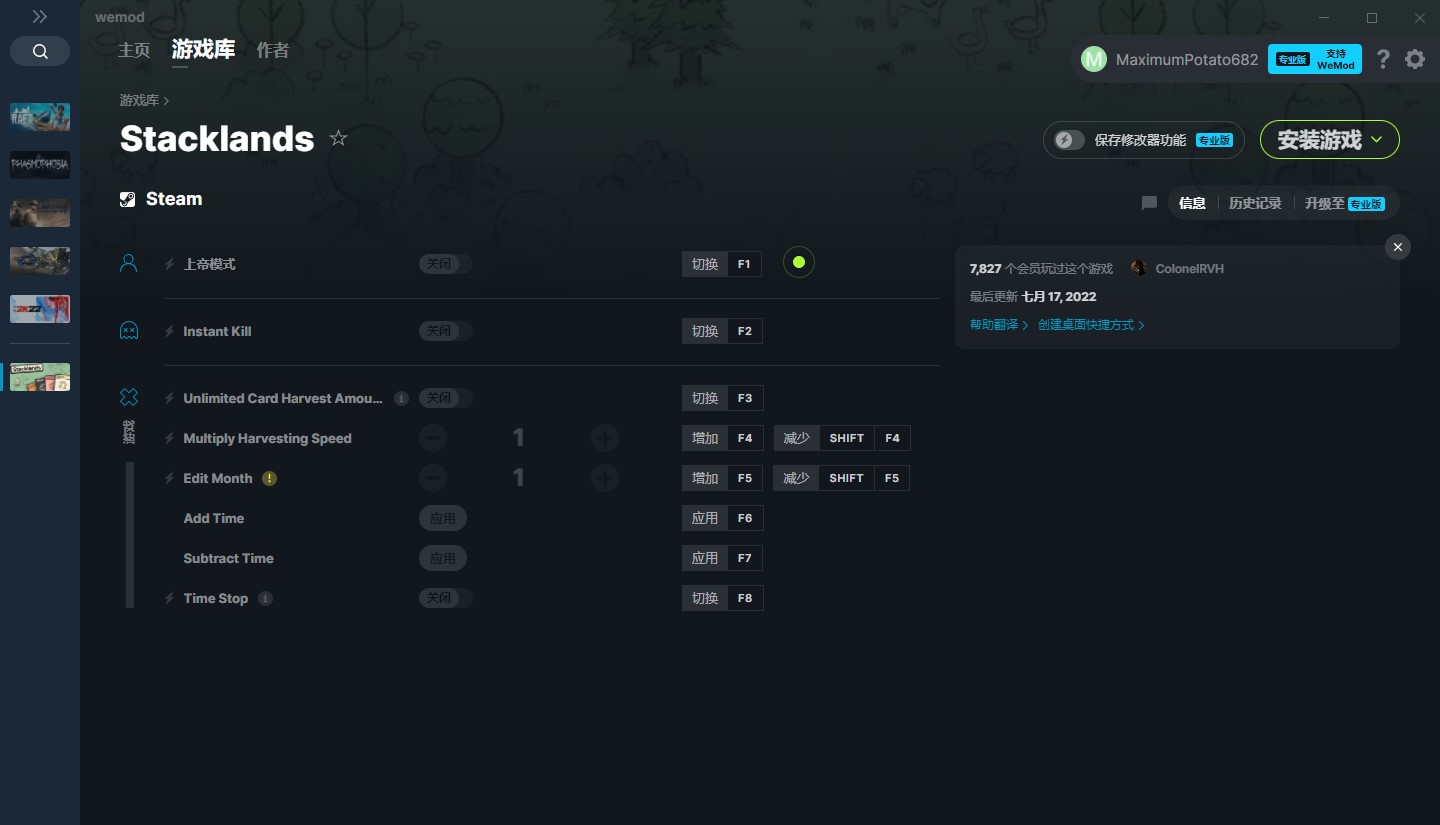Toggle Unlimited Card Harvest Amount switch
The width and height of the screenshot is (1440, 825).
(x=445, y=398)
